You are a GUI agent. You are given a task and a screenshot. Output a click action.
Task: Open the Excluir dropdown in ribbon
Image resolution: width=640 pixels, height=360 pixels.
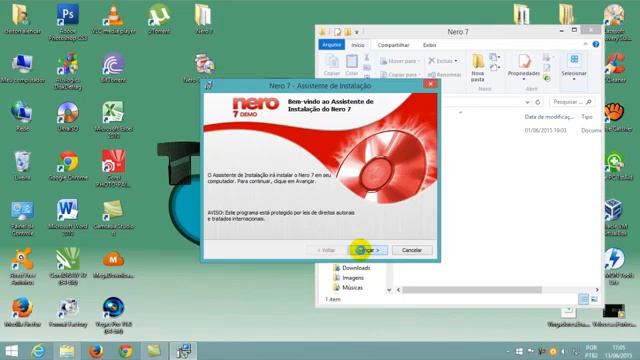(x=443, y=61)
